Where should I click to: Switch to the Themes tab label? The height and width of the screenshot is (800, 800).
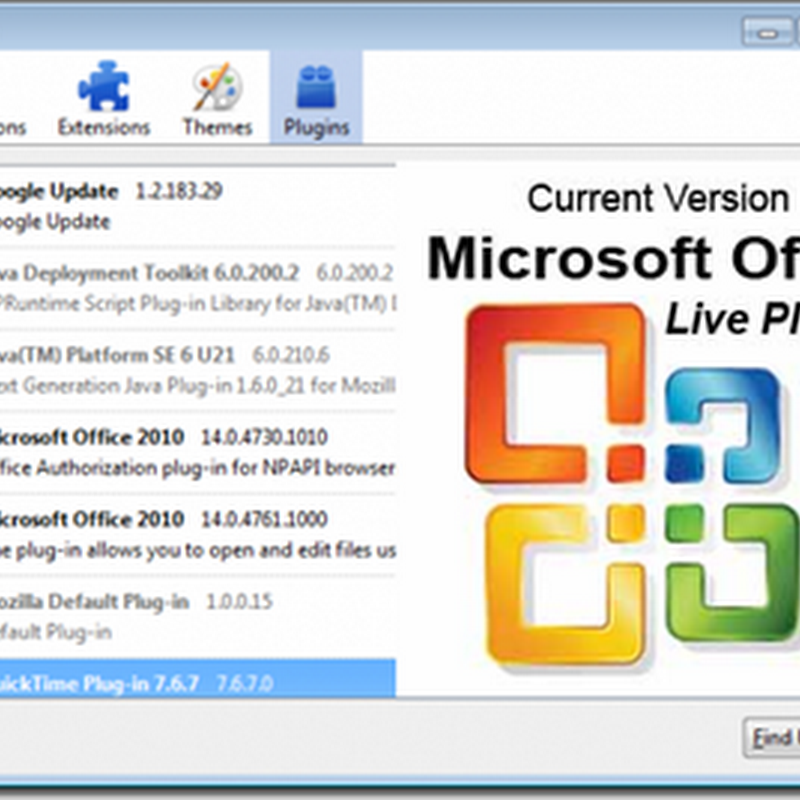coord(218,127)
